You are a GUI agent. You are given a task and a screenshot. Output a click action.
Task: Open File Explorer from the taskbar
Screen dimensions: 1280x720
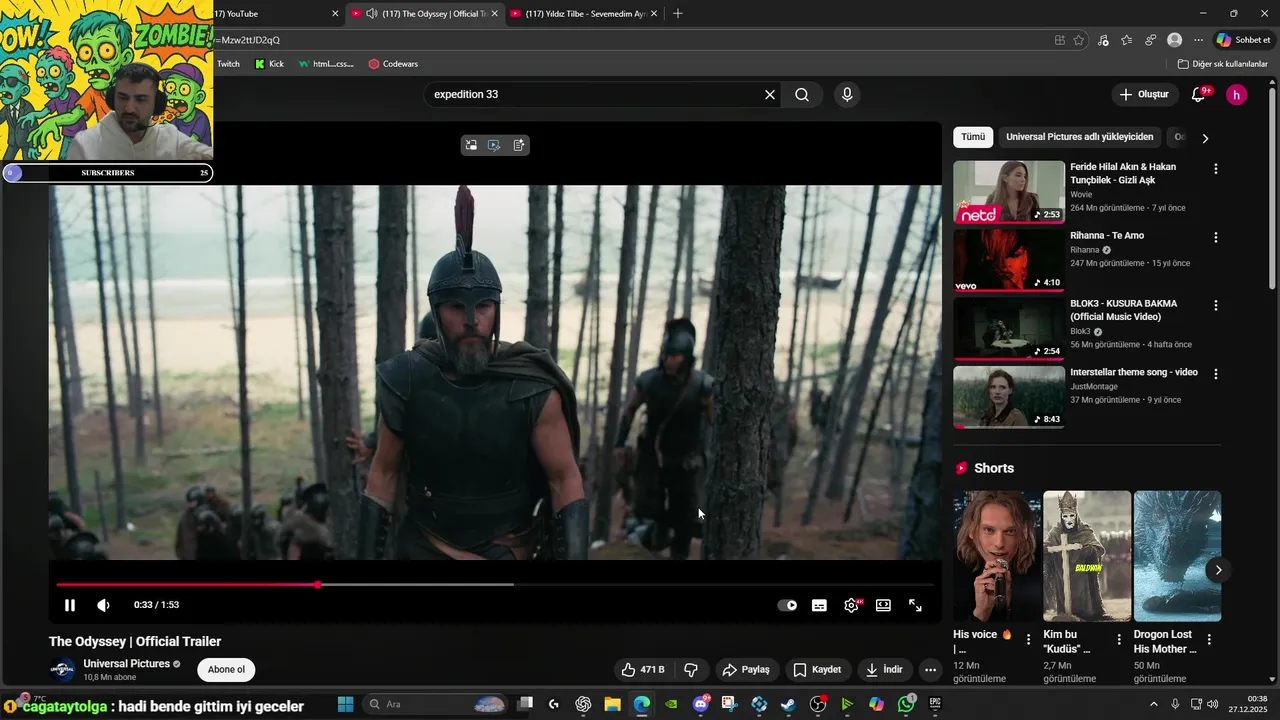click(612, 704)
